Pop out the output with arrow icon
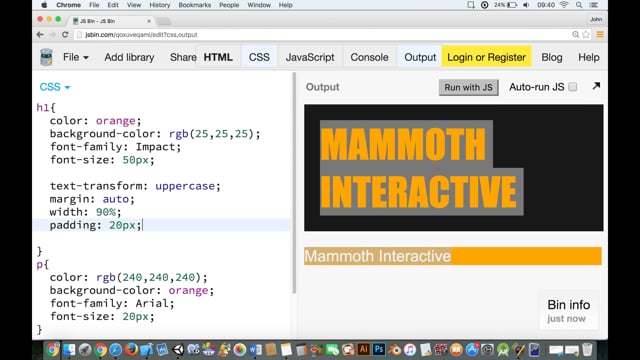This screenshot has width=640, height=360. click(x=596, y=86)
